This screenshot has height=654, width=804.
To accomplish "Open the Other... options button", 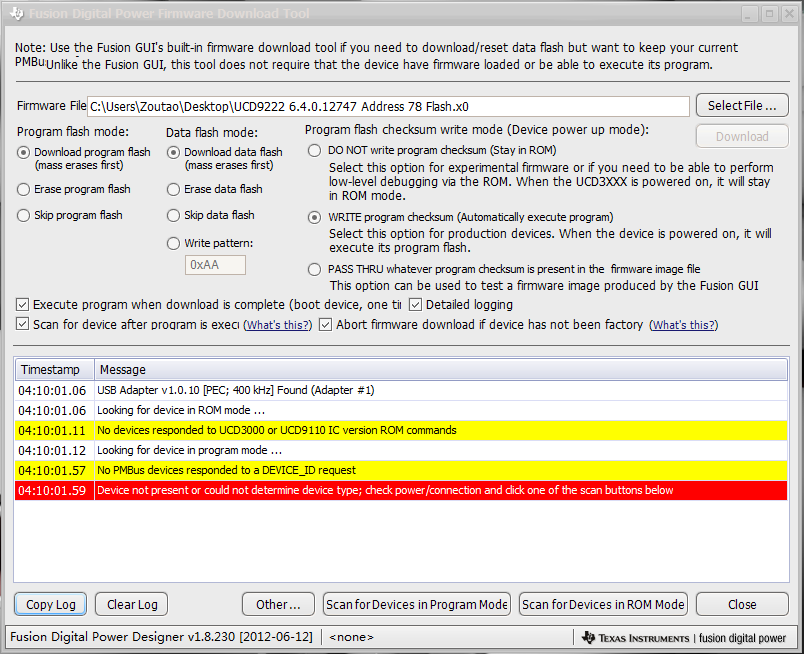I will point(278,605).
